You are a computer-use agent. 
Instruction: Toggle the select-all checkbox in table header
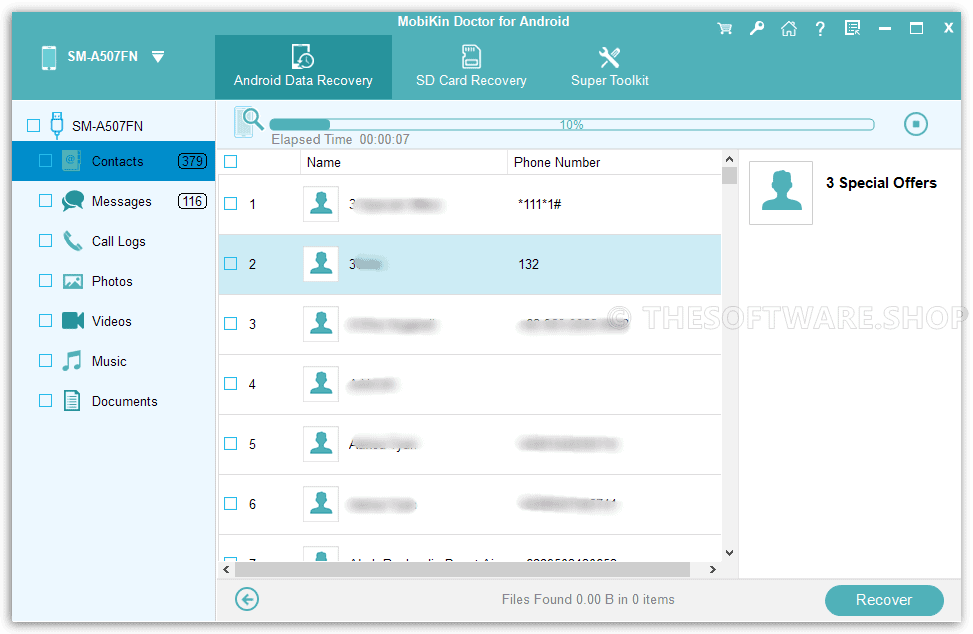[231, 162]
